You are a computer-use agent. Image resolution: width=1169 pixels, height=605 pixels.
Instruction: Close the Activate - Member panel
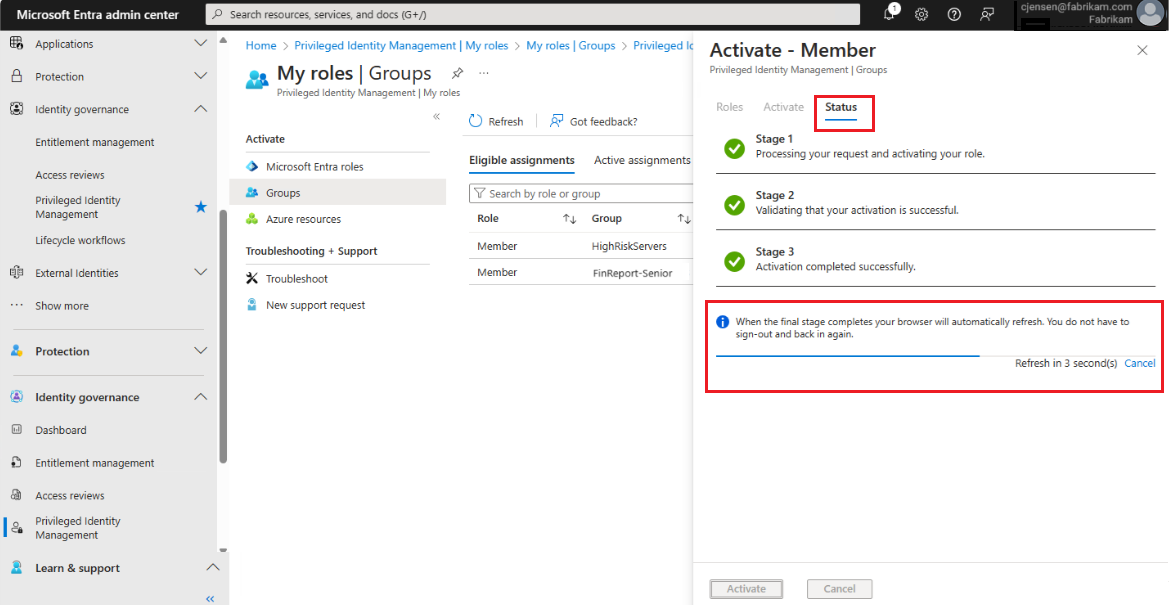pyautogui.click(x=1142, y=51)
